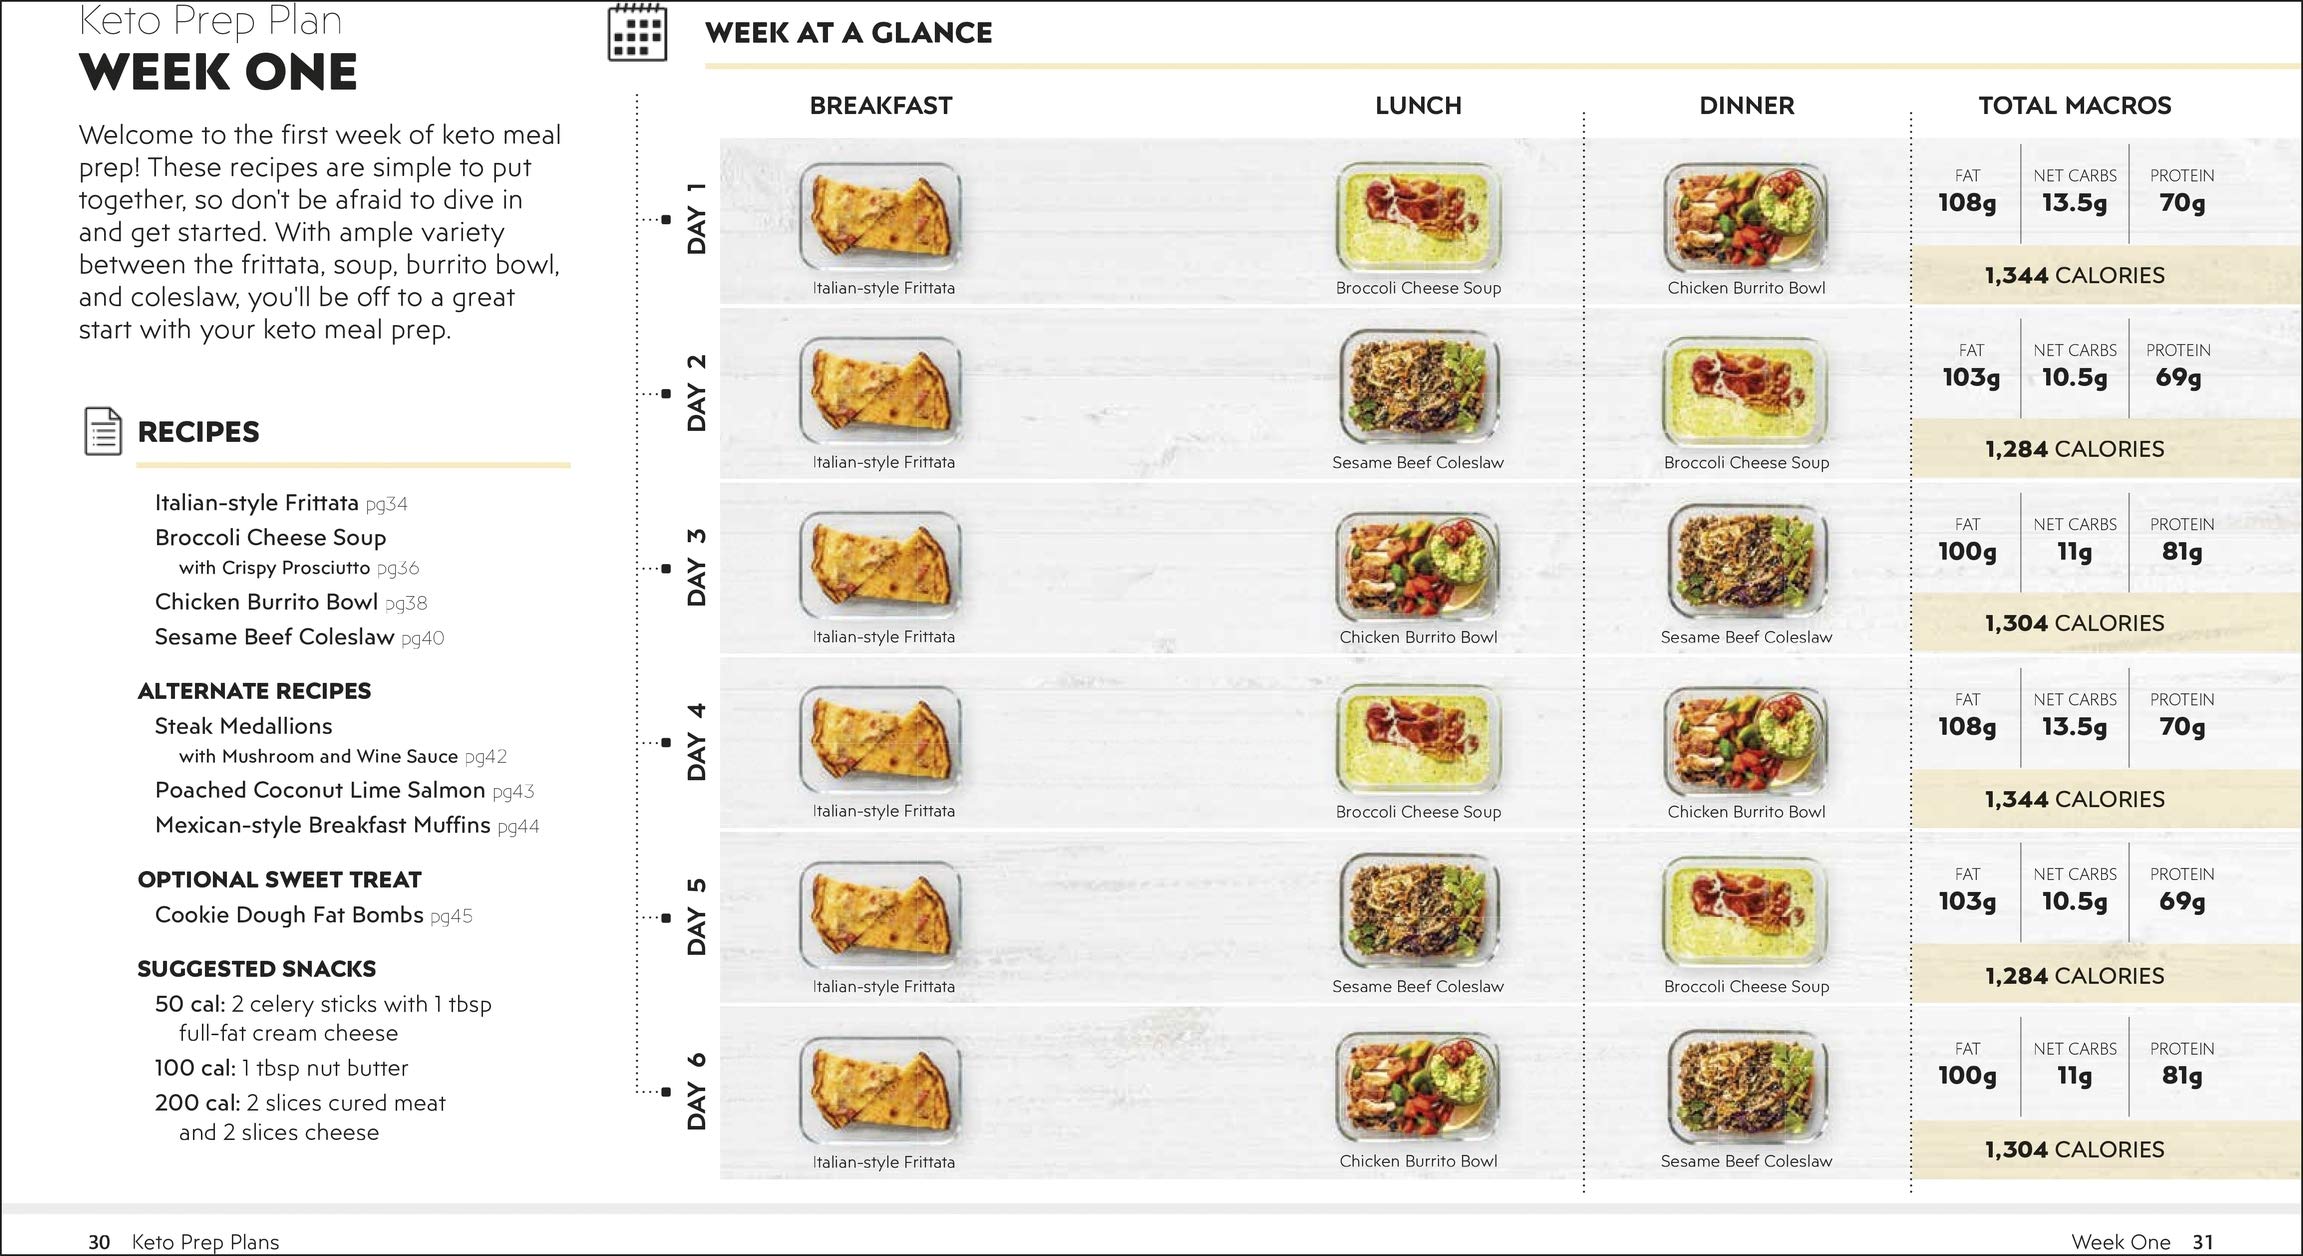Click the Total Macros column heading

(2074, 105)
